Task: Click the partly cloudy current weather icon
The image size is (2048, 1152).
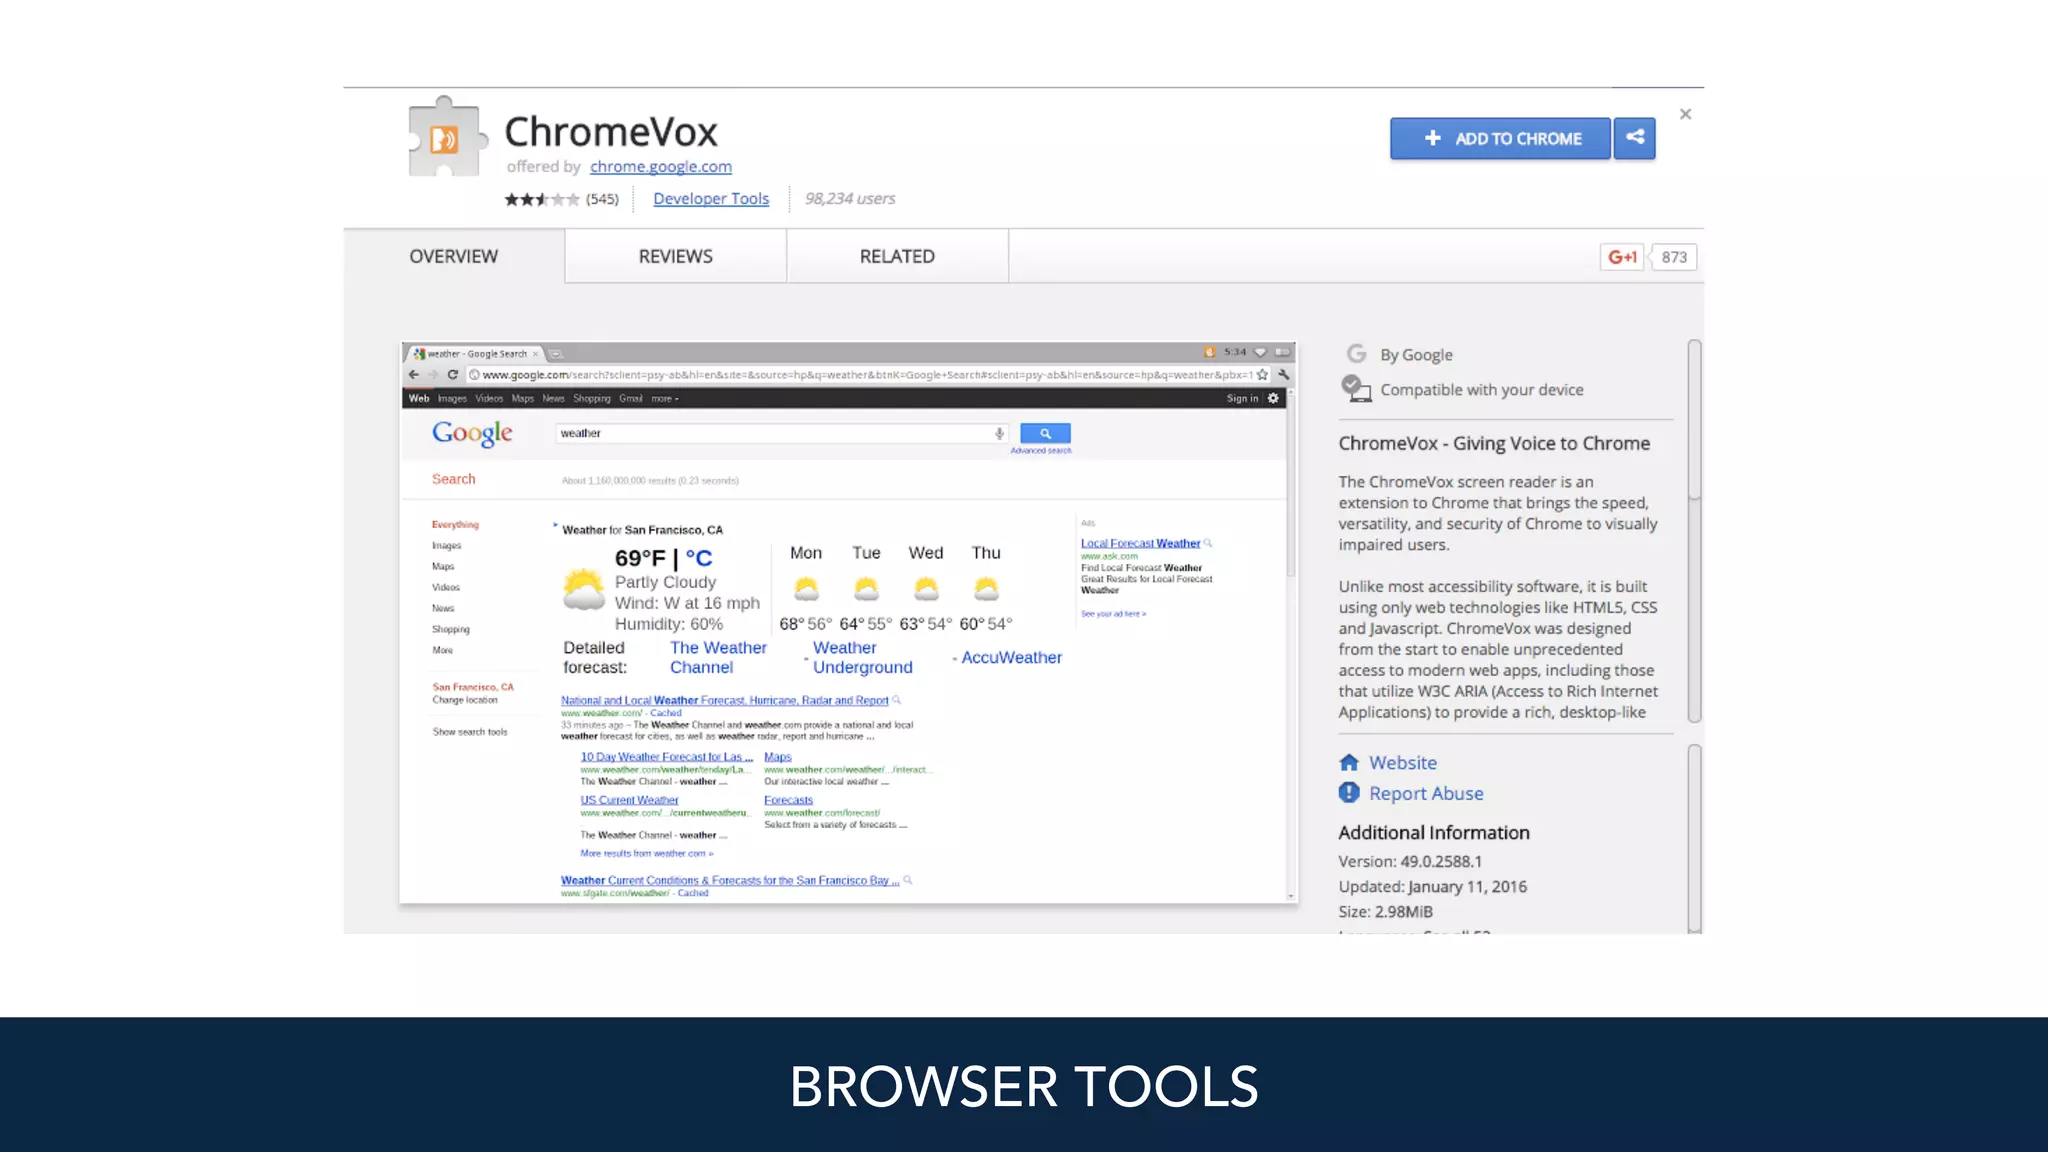Action: (584, 588)
